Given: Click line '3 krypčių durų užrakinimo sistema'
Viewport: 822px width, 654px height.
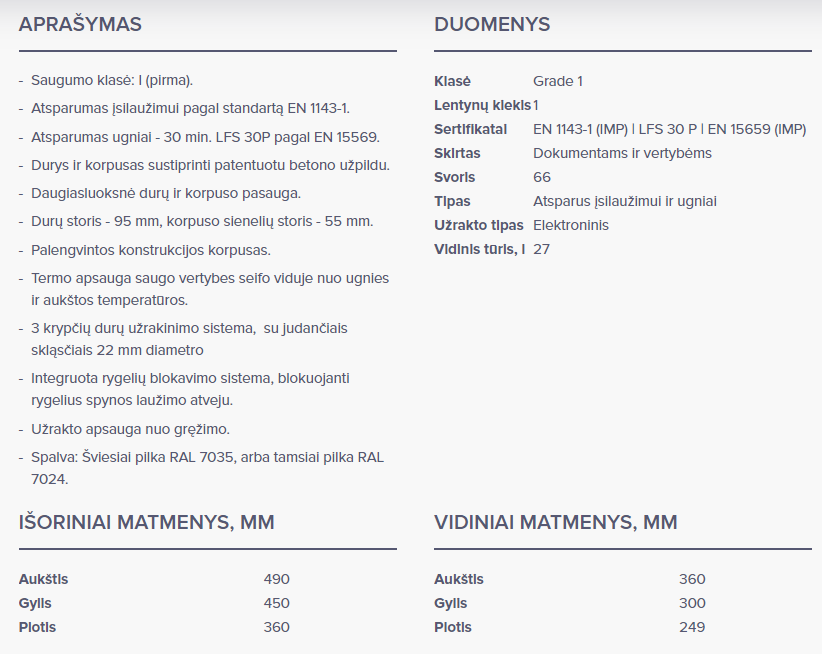Looking at the screenshot, I should pyautogui.click(x=189, y=339).
